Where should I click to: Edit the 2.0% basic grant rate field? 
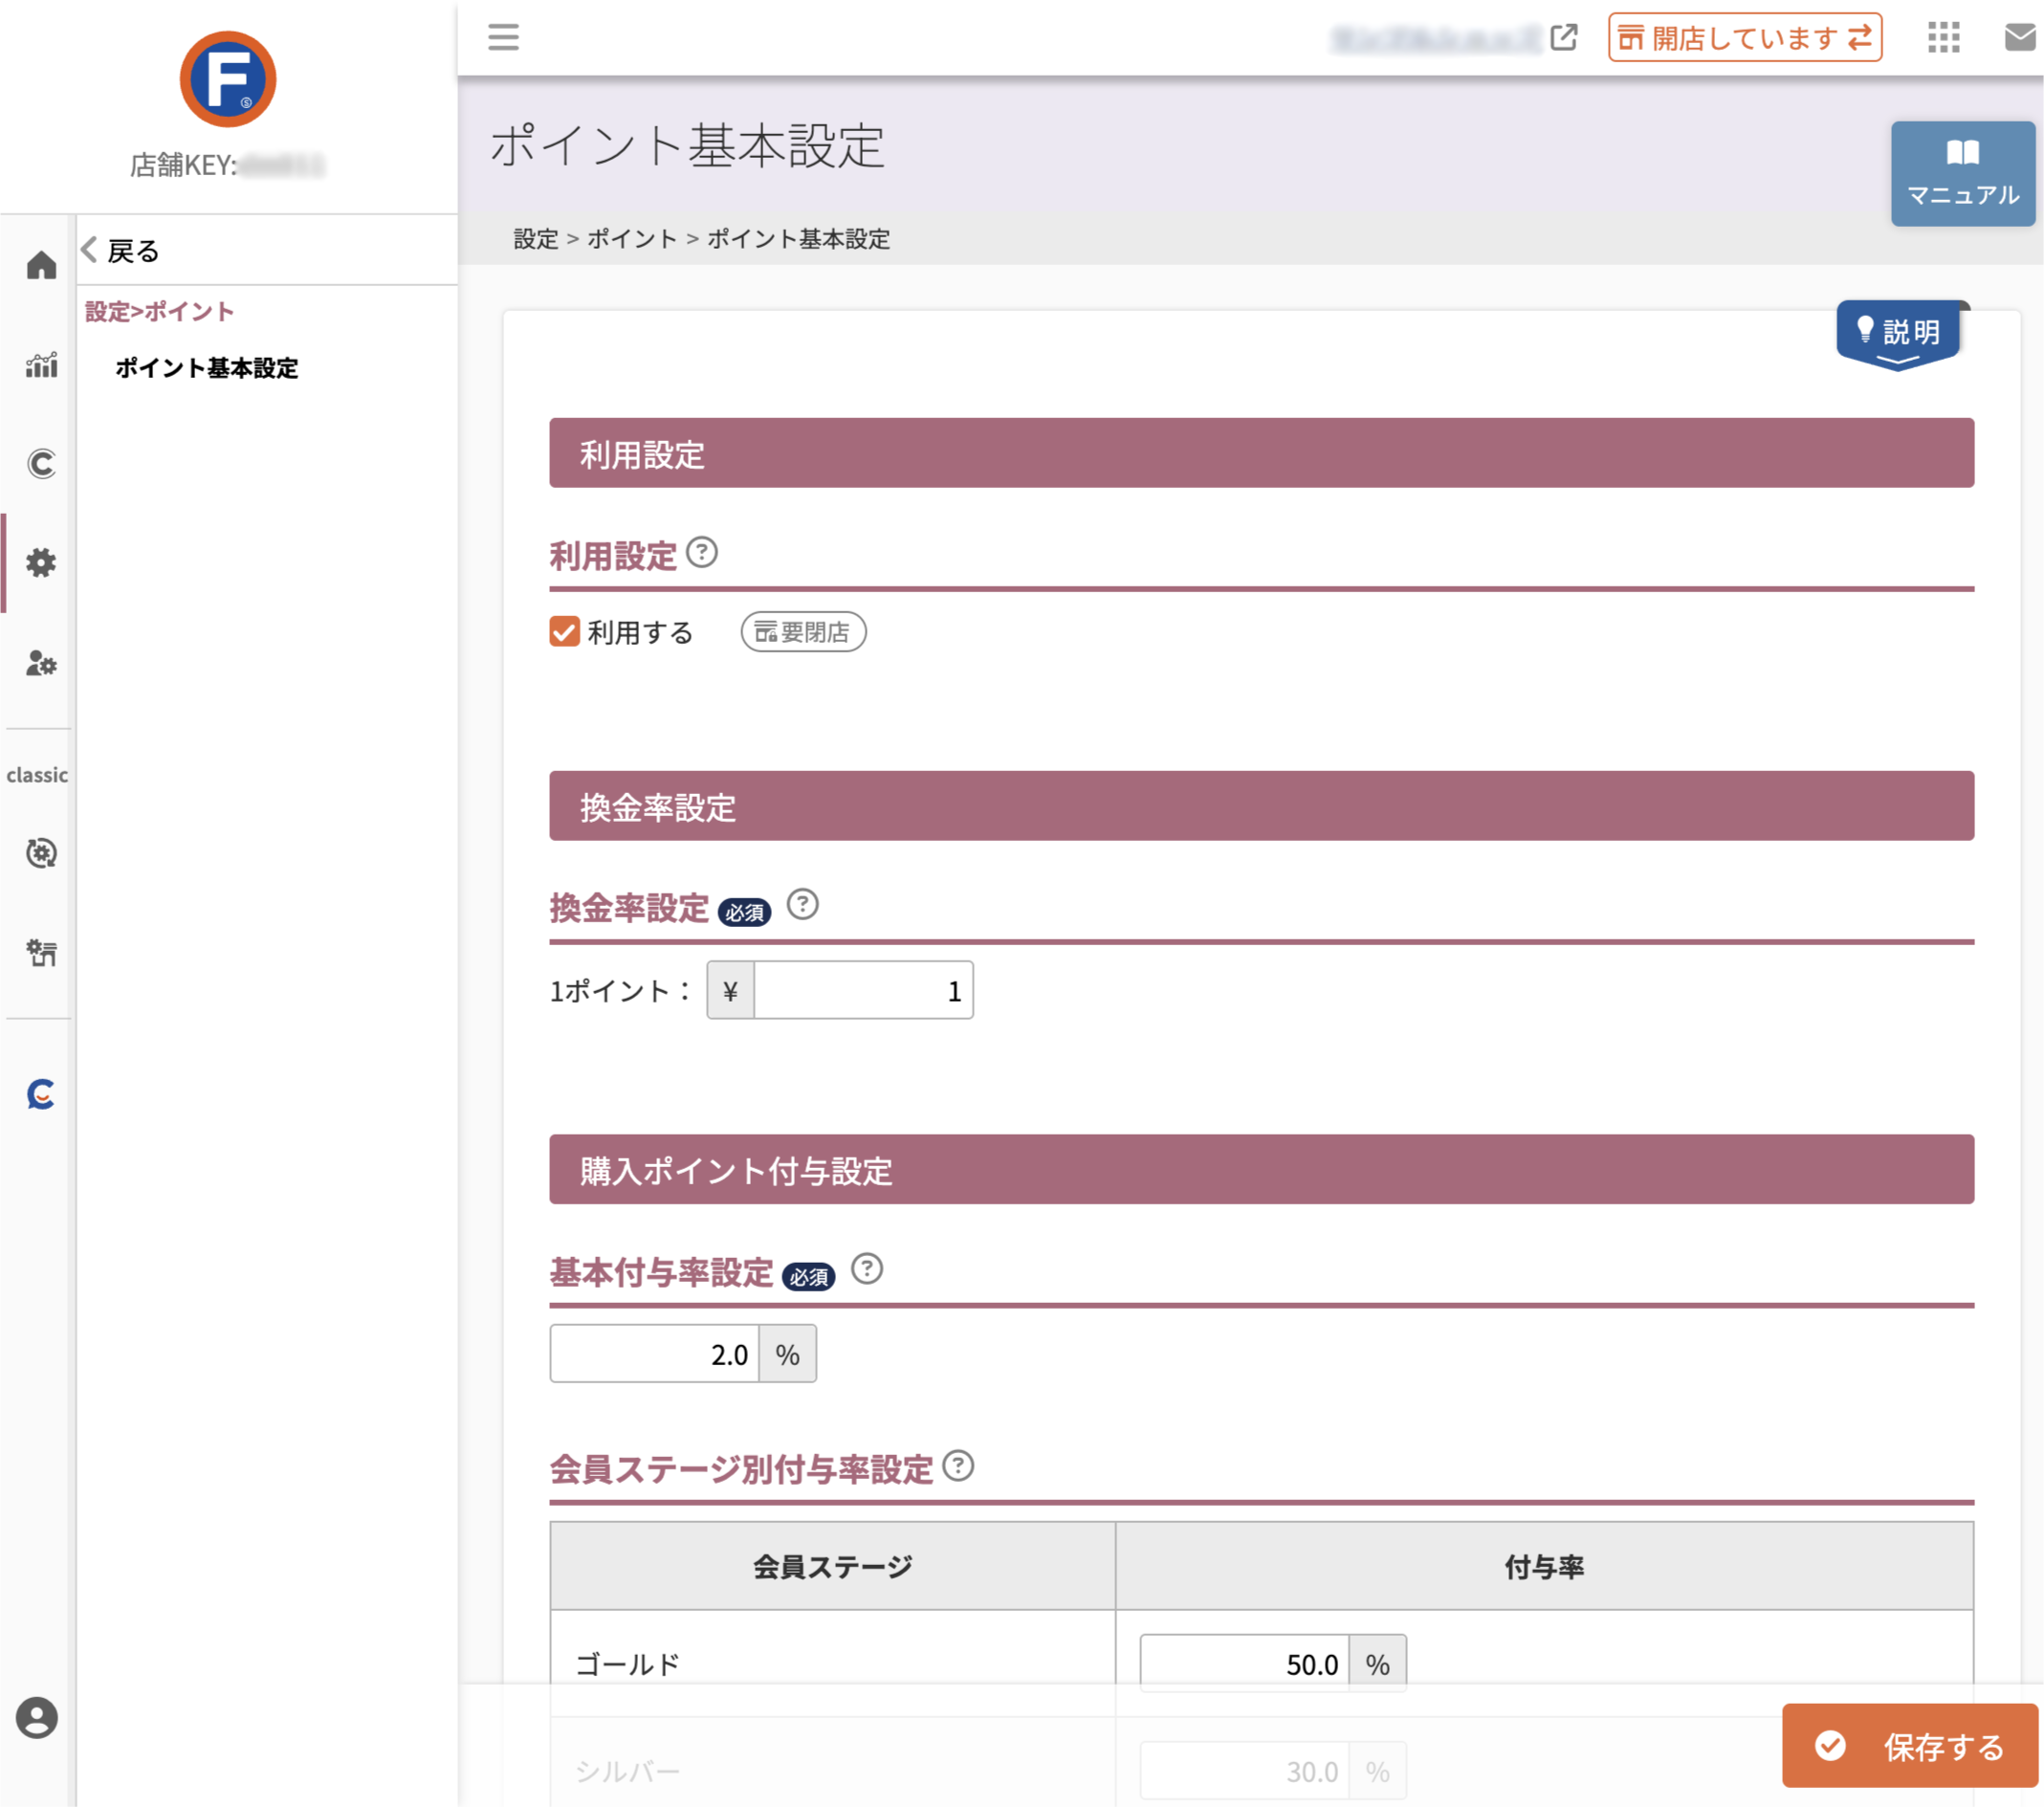[655, 1353]
